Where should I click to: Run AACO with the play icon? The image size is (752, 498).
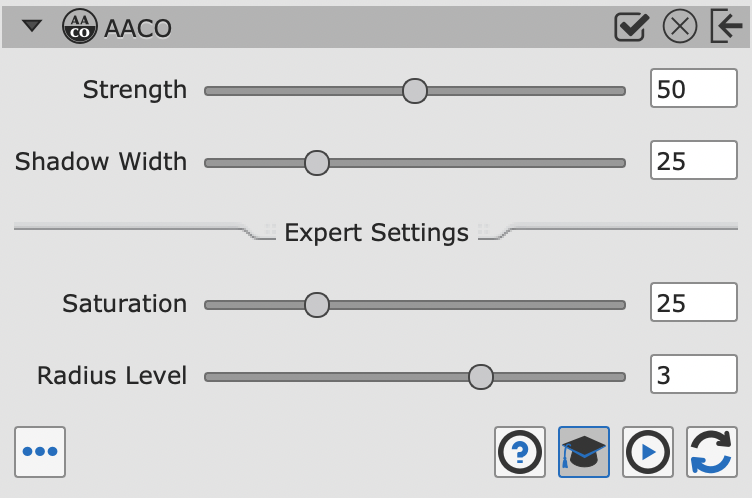pyautogui.click(x=648, y=452)
